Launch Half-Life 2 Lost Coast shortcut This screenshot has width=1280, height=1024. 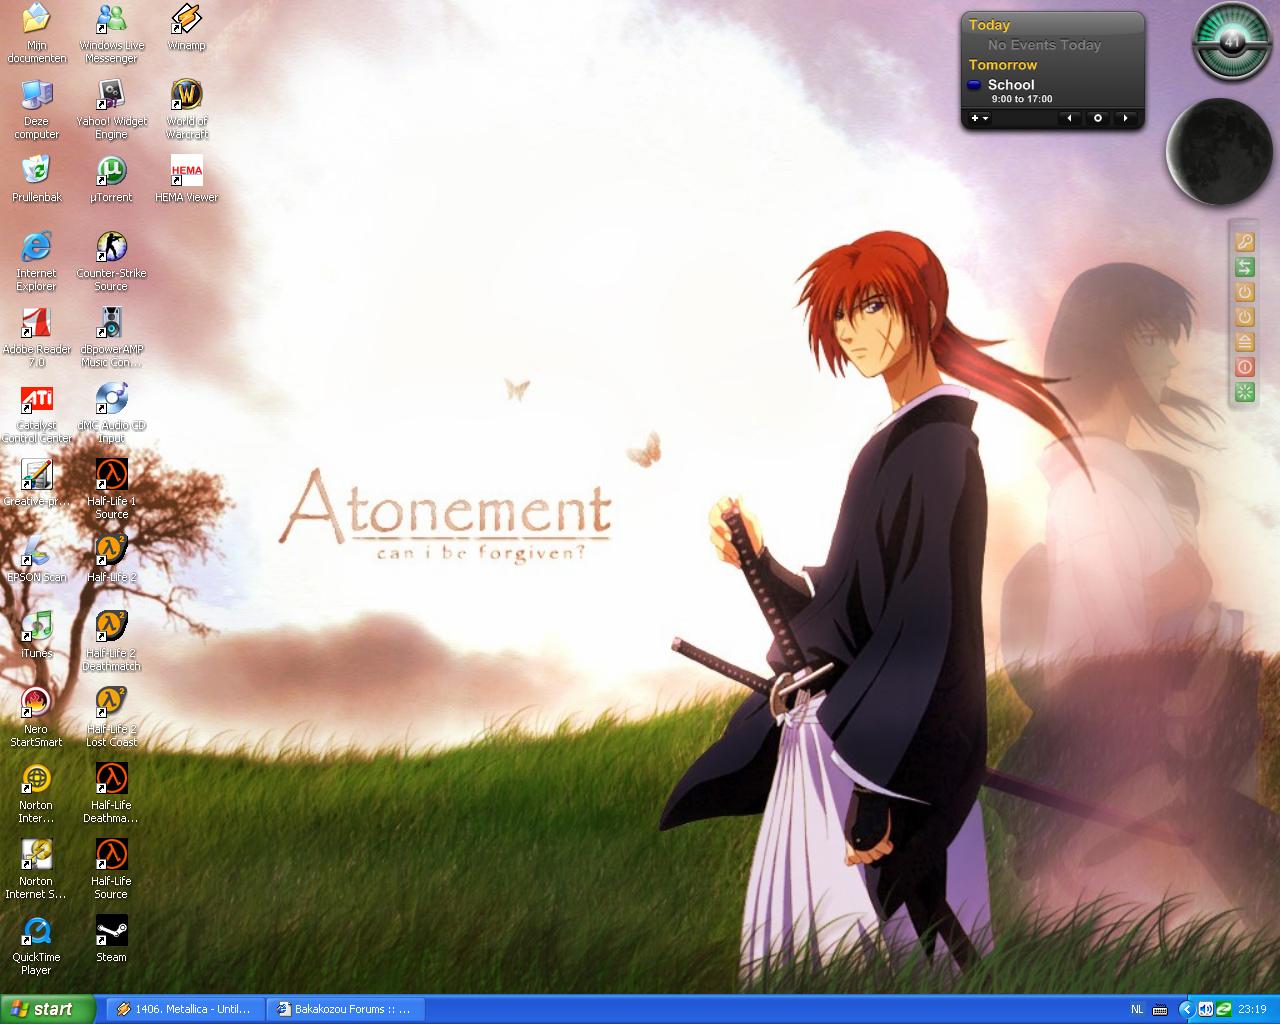click(111, 718)
